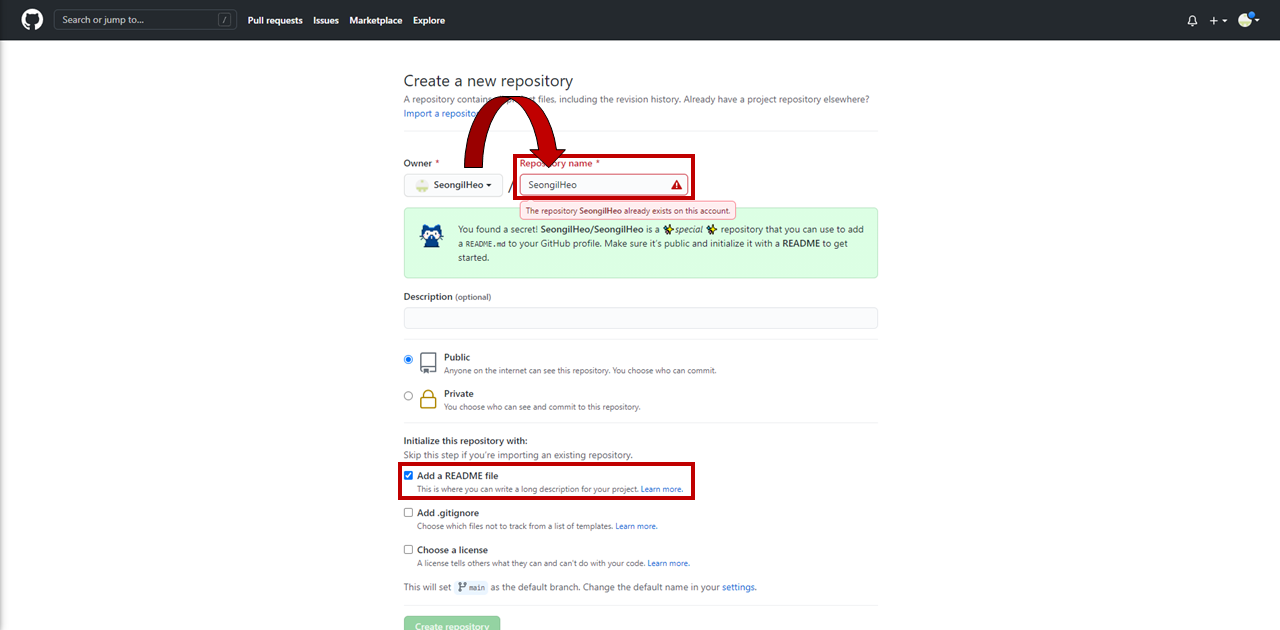Open the GitHub home logo

(x=32, y=20)
